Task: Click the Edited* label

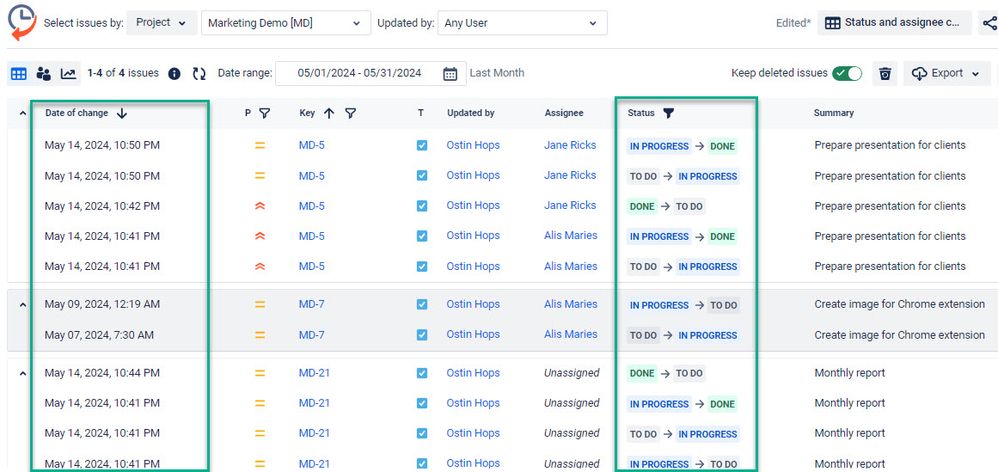Action: tap(793, 23)
